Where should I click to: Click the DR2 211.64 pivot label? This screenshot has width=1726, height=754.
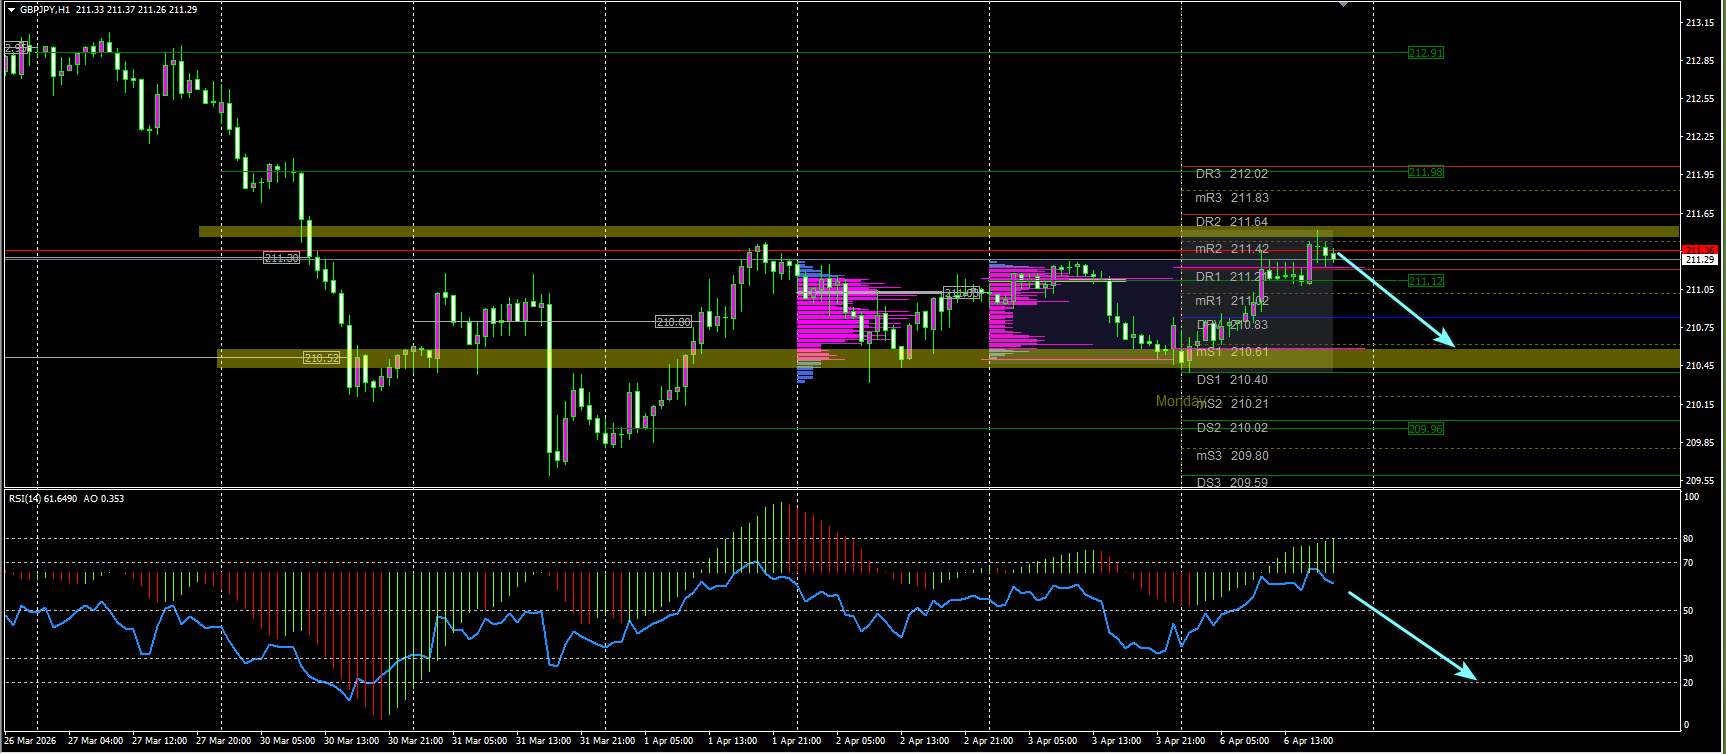(x=1232, y=222)
